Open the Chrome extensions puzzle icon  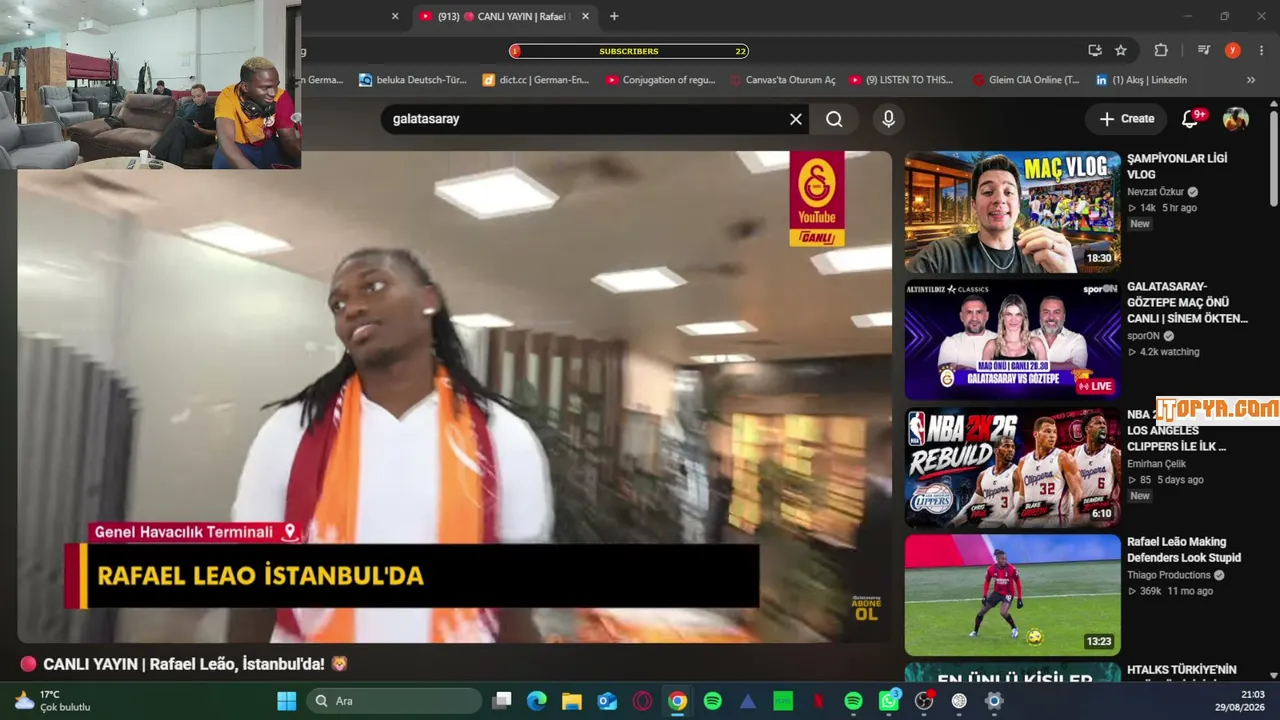1161,51
